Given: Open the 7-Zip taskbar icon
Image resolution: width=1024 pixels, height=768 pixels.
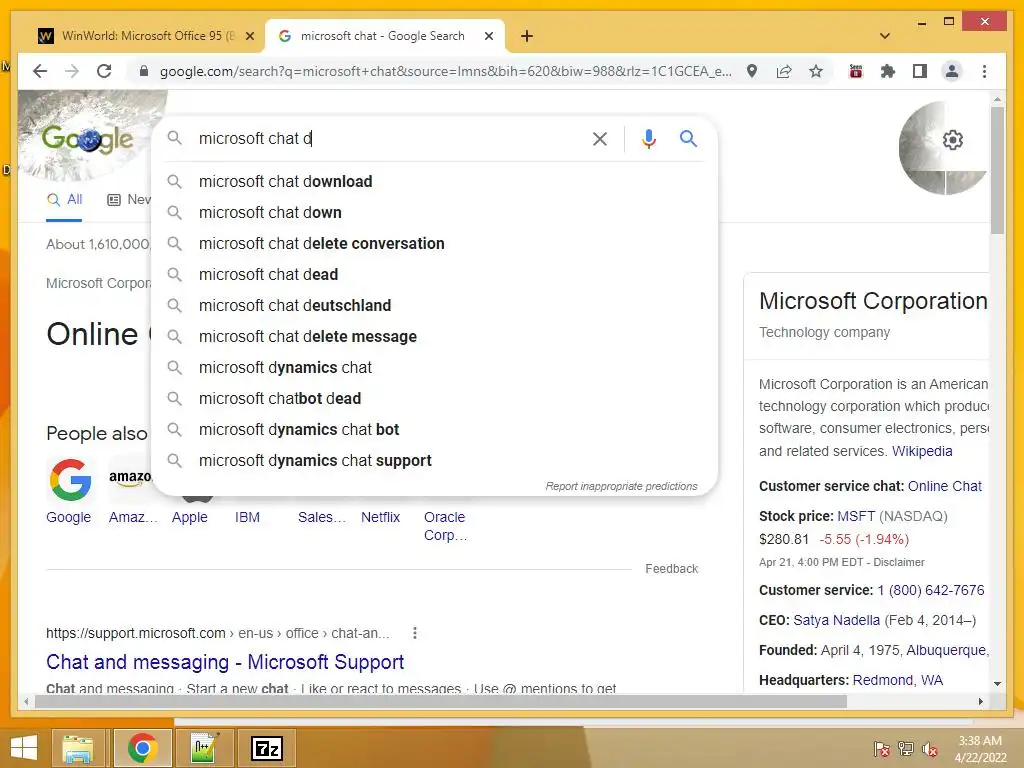Looking at the screenshot, I should click(267, 748).
